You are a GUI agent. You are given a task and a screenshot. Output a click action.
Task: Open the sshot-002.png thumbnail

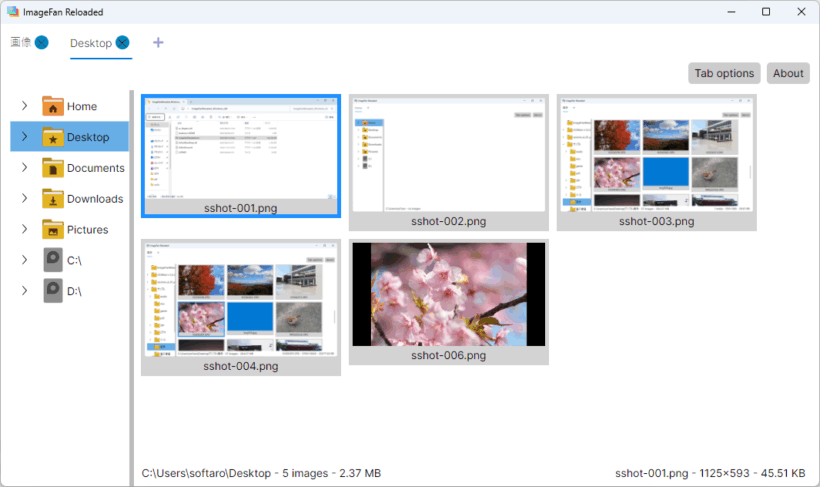coord(448,154)
